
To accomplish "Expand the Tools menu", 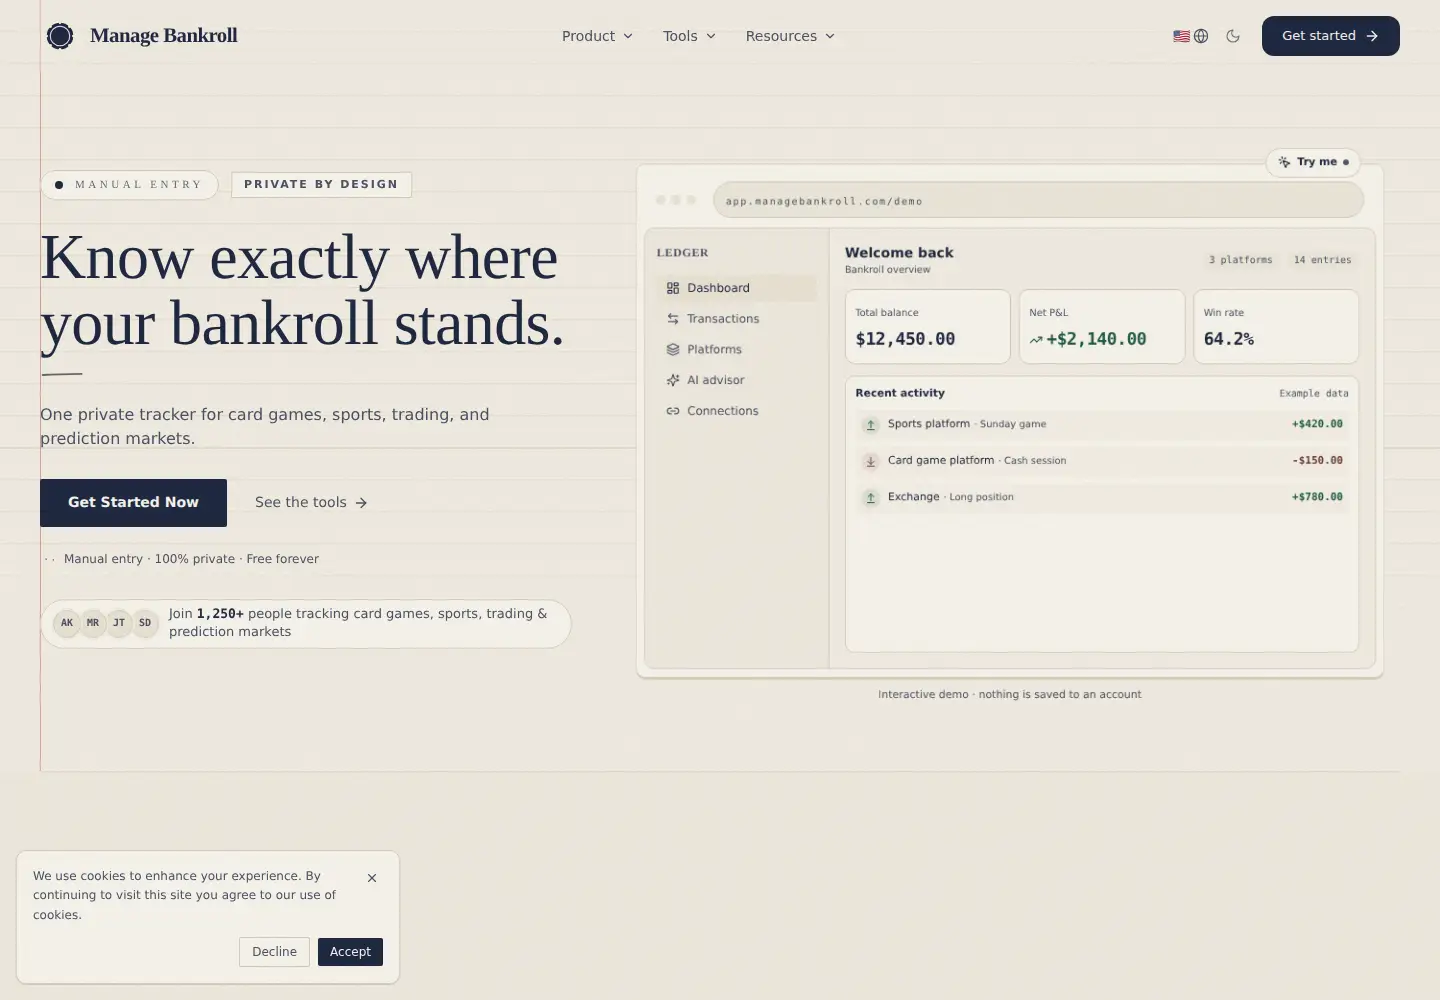I will click(689, 36).
